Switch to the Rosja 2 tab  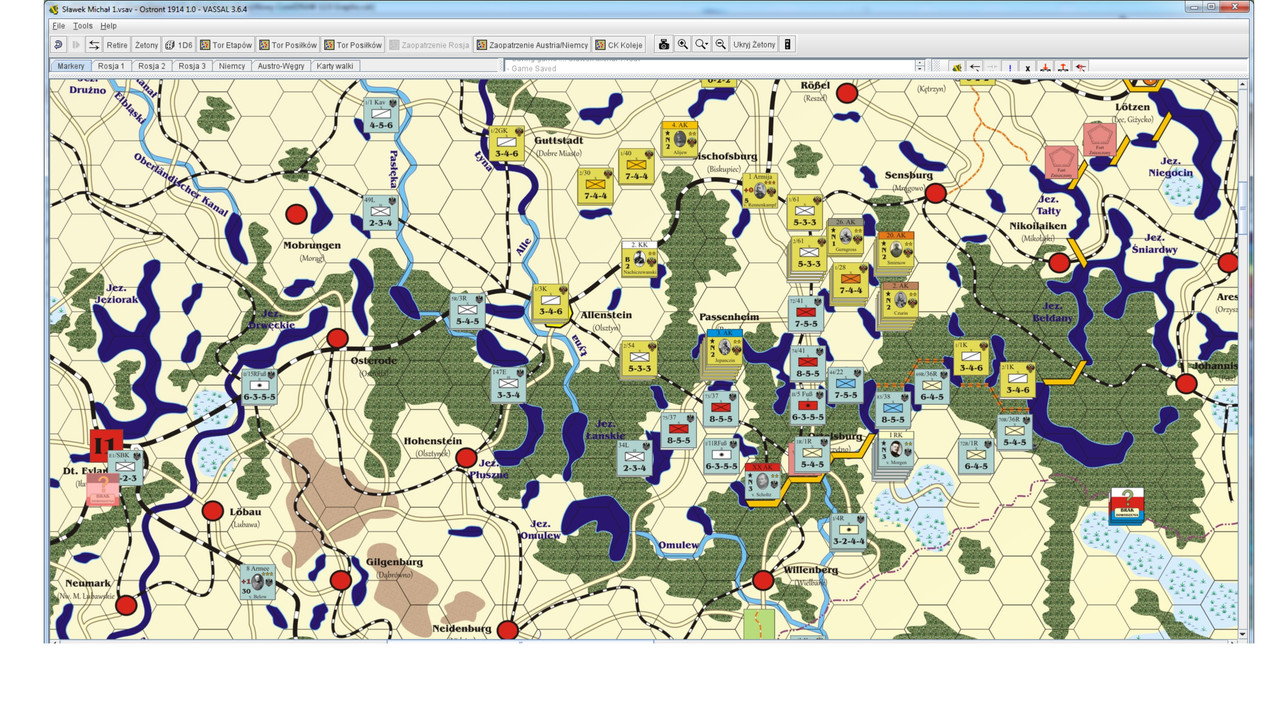pyautogui.click(x=152, y=66)
